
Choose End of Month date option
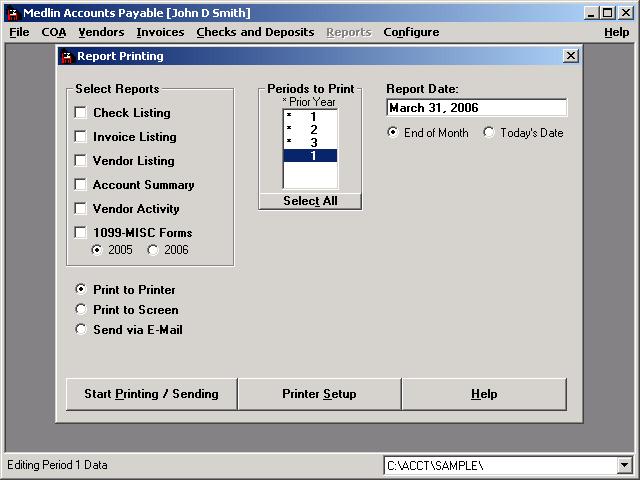point(392,133)
